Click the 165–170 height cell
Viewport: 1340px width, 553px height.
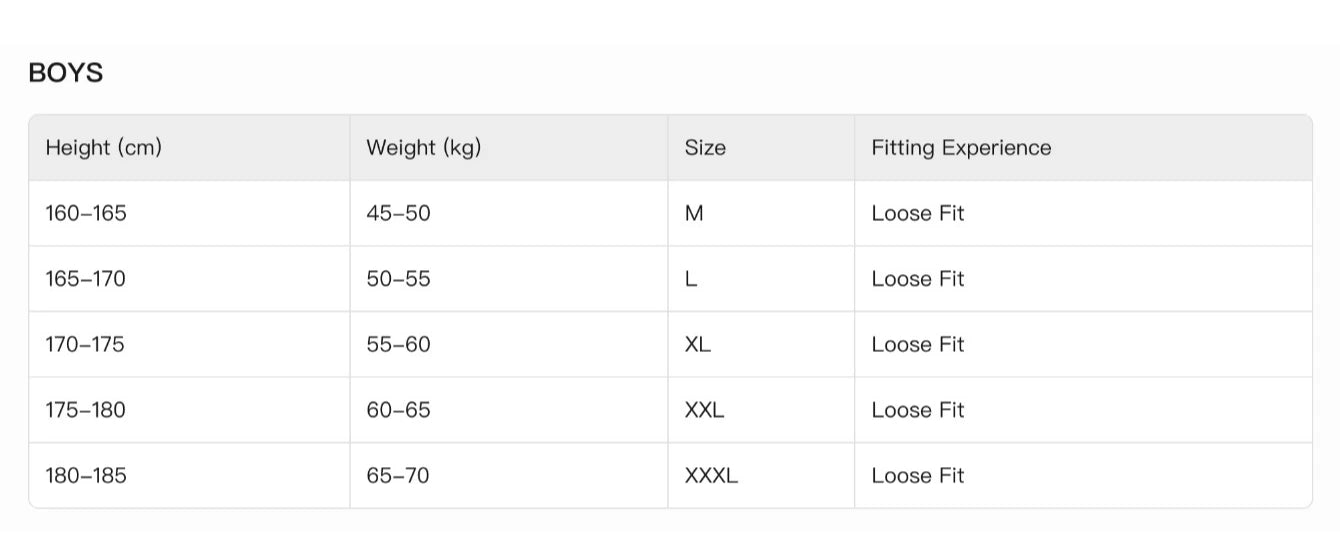[86, 279]
